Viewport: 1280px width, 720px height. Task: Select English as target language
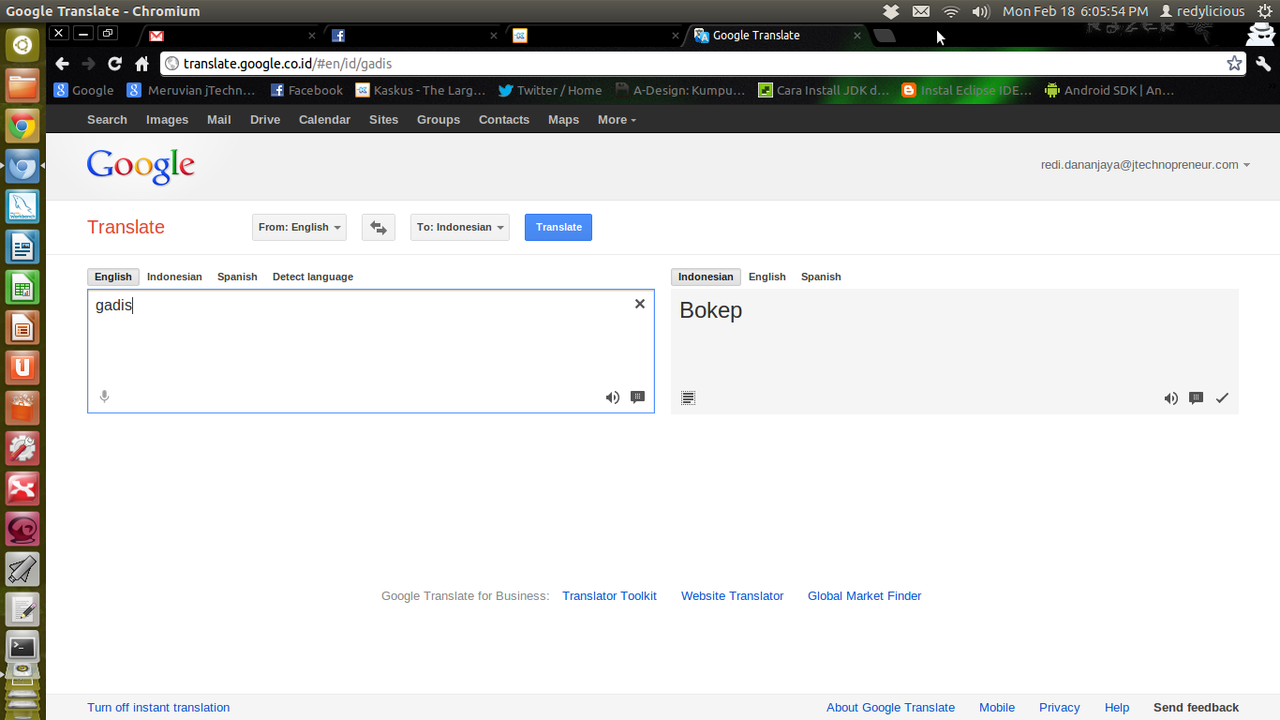(x=767, y=277)
